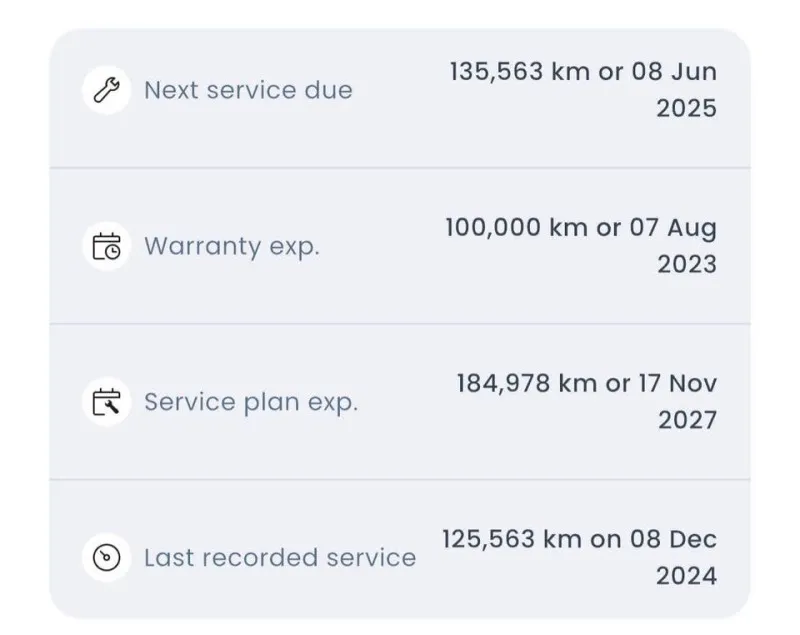Click the 2024 last service year

click(x=687, y=576)
